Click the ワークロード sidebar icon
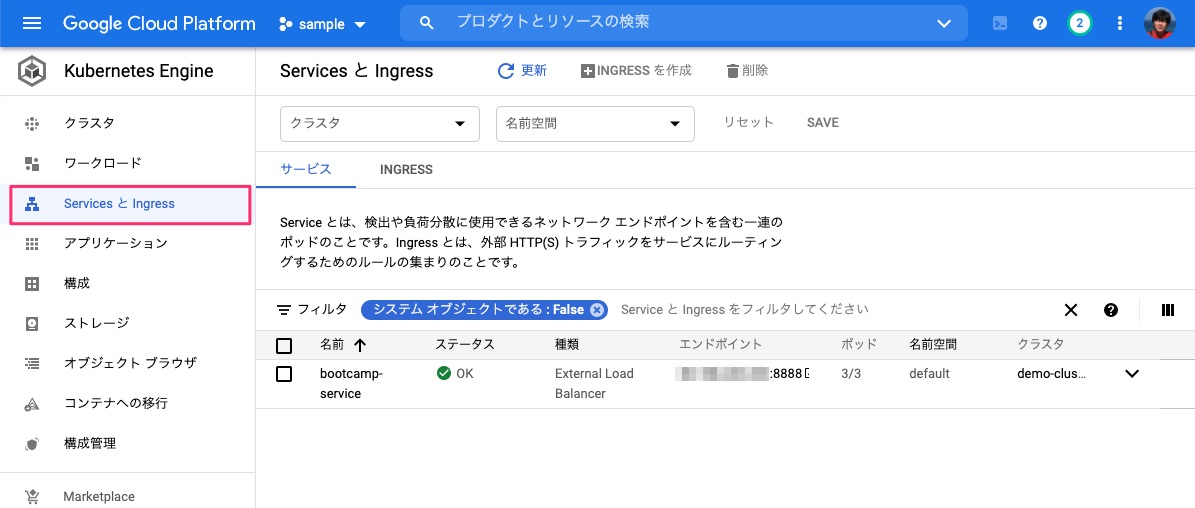Screen dimensions: 1195x508 click(31, 163)
